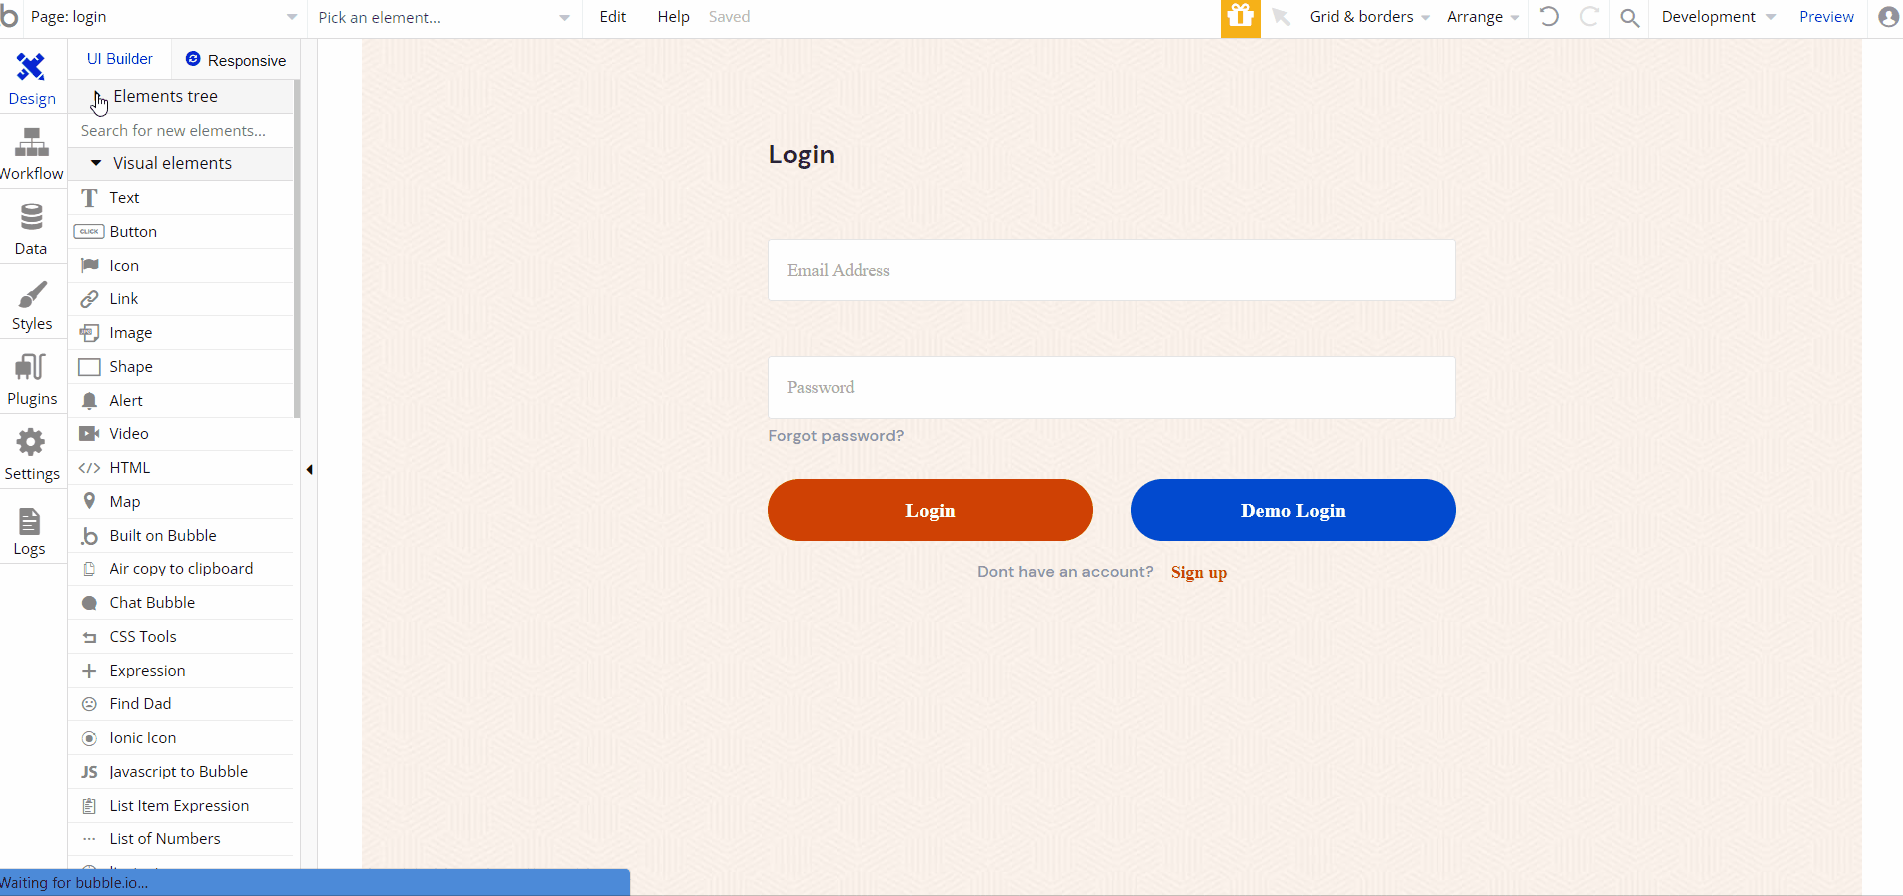The height and width of the screenshot is (896, 1903).
Task: Click the Password input field
Action: pos(1112,388)
